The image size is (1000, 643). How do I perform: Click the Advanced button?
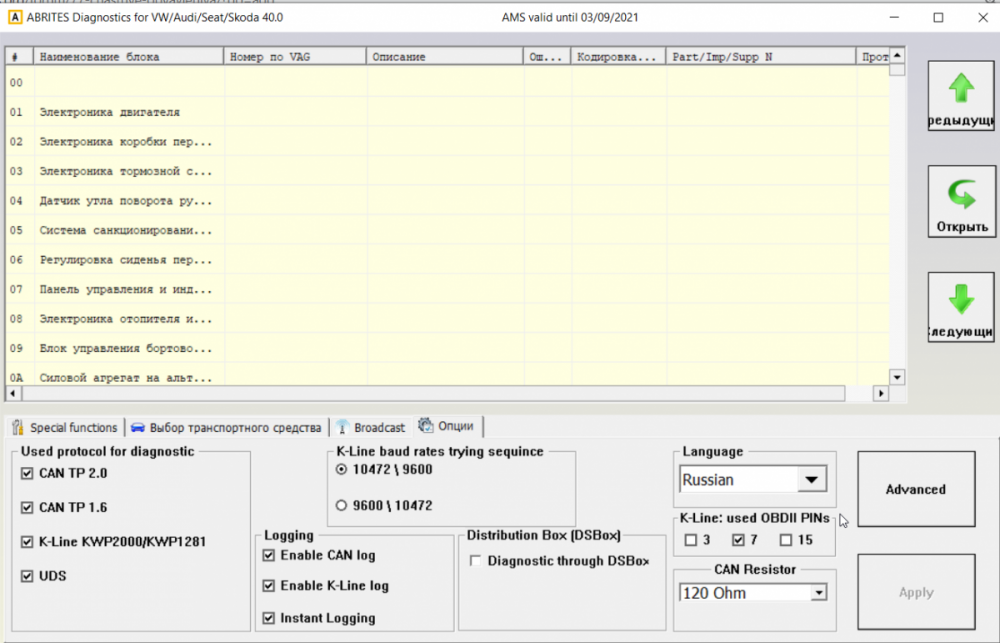pyautogui.click(x=916, y=489)
